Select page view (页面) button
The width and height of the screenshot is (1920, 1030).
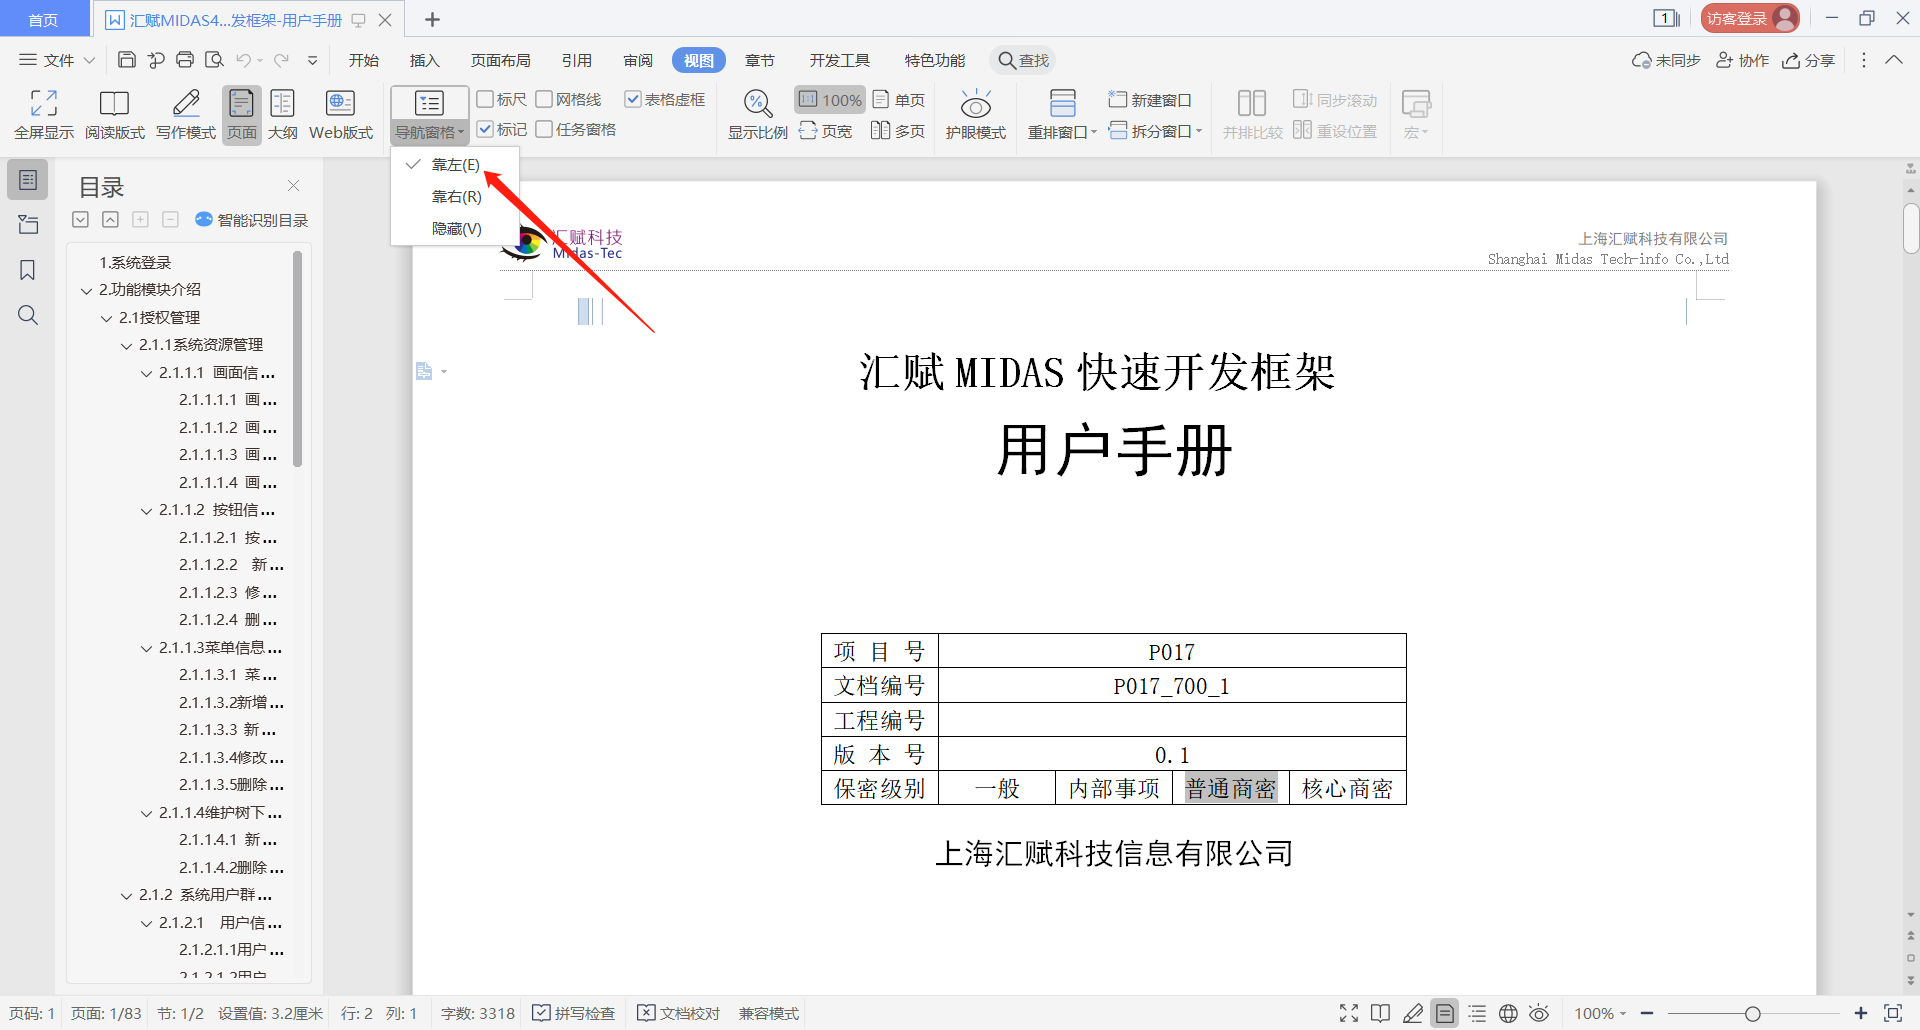(x=242, y=115)
